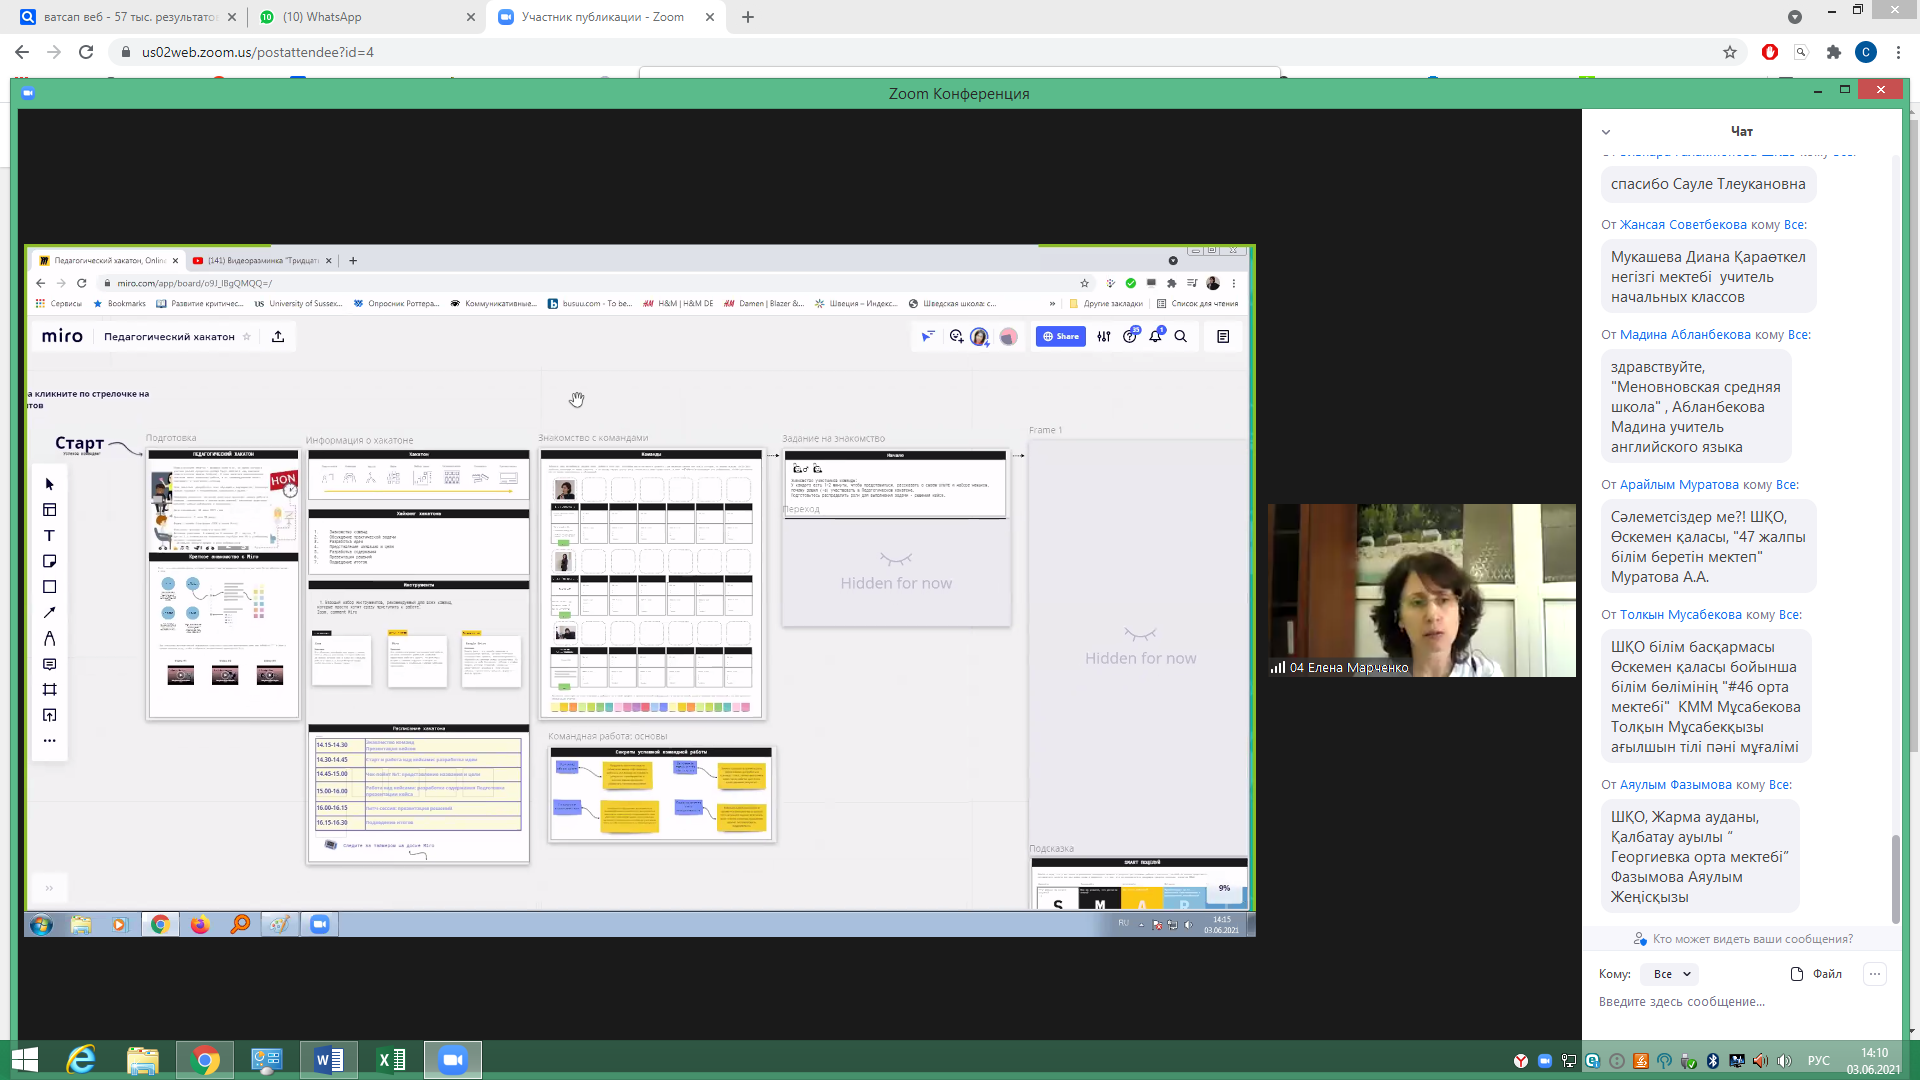
Task: Open the Miro notes panel icon
Action: pyautogui.click(x=1223, y=337)
